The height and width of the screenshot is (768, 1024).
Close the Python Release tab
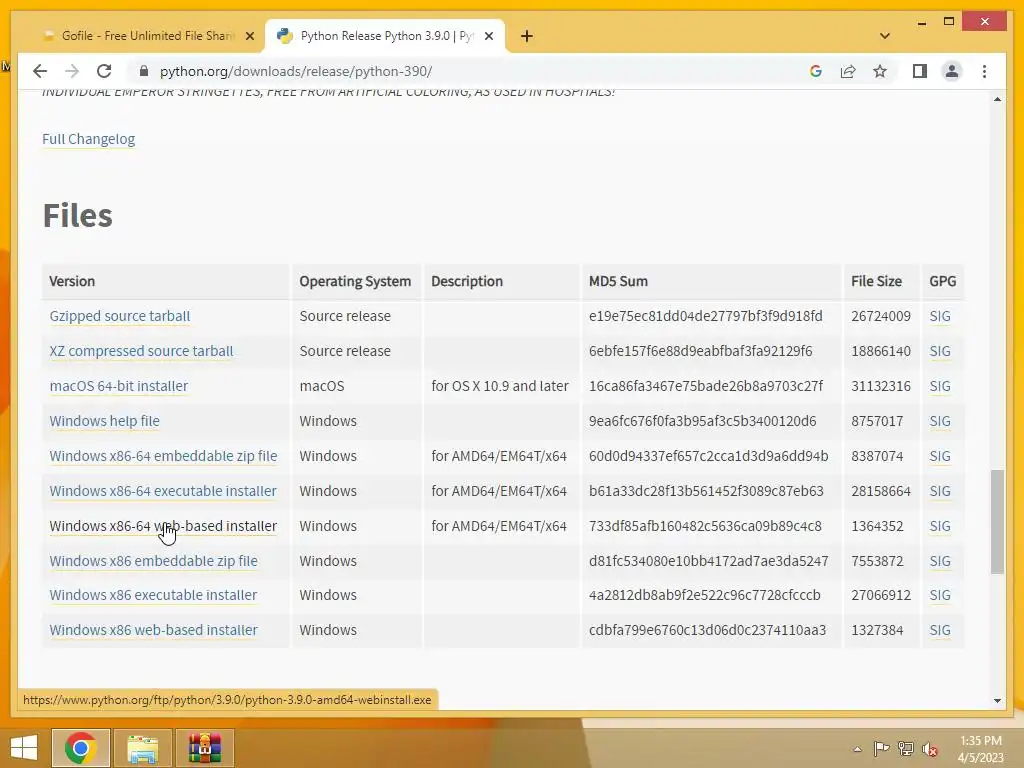(x=488, y=37)
